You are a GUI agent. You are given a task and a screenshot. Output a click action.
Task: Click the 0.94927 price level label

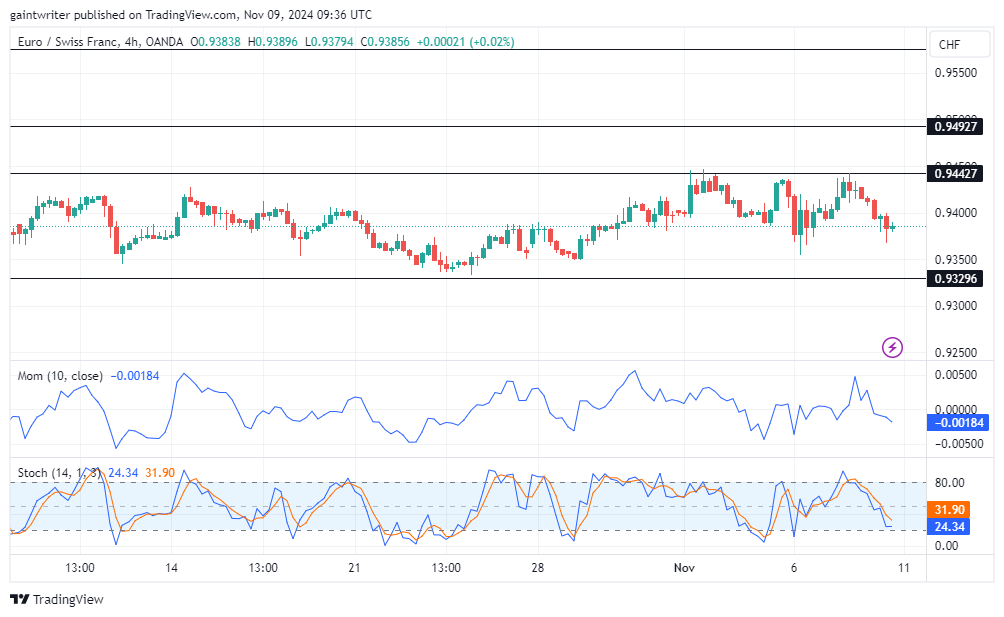pos(955,127)
